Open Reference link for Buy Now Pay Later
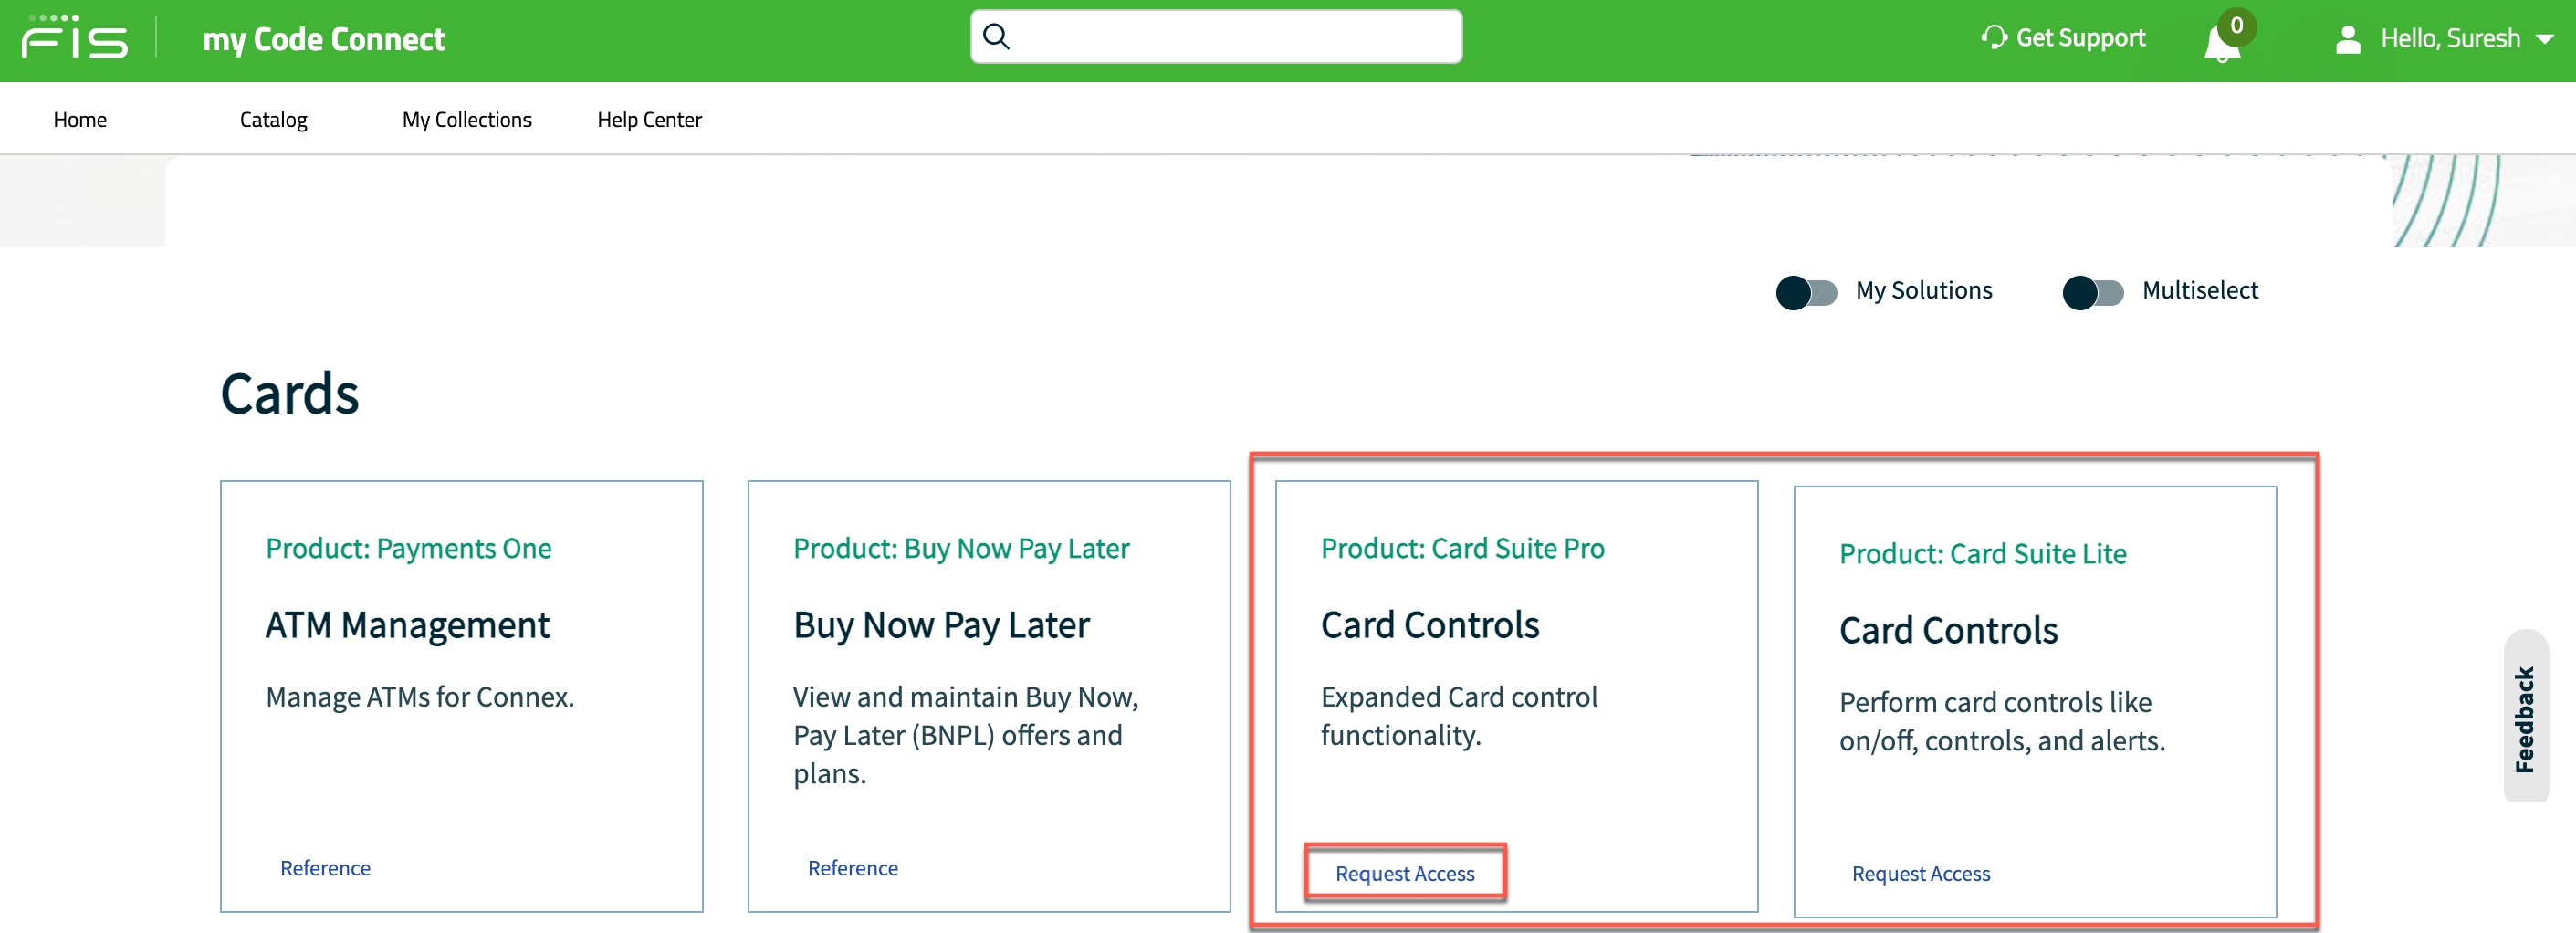The width and height of the screenshot is (2576, 933). point(852,868)
